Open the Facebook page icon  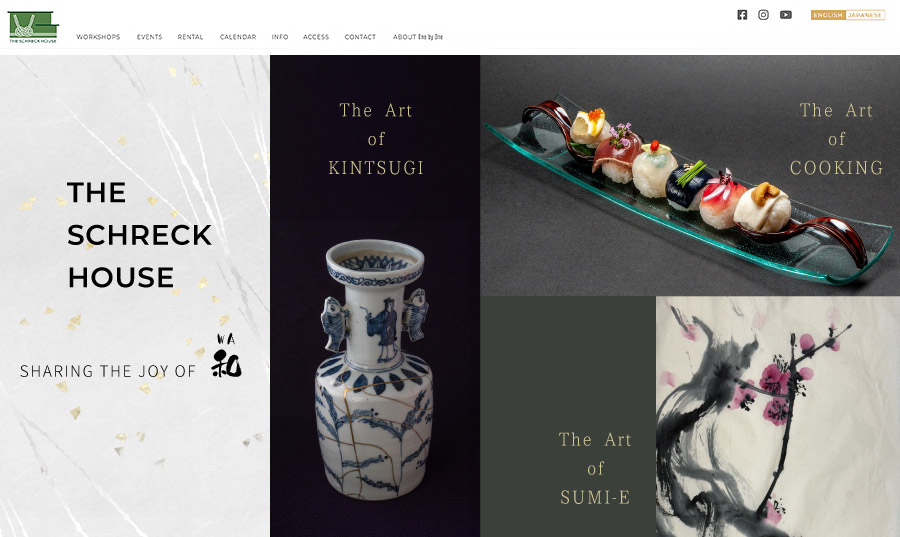click(742, 15)
